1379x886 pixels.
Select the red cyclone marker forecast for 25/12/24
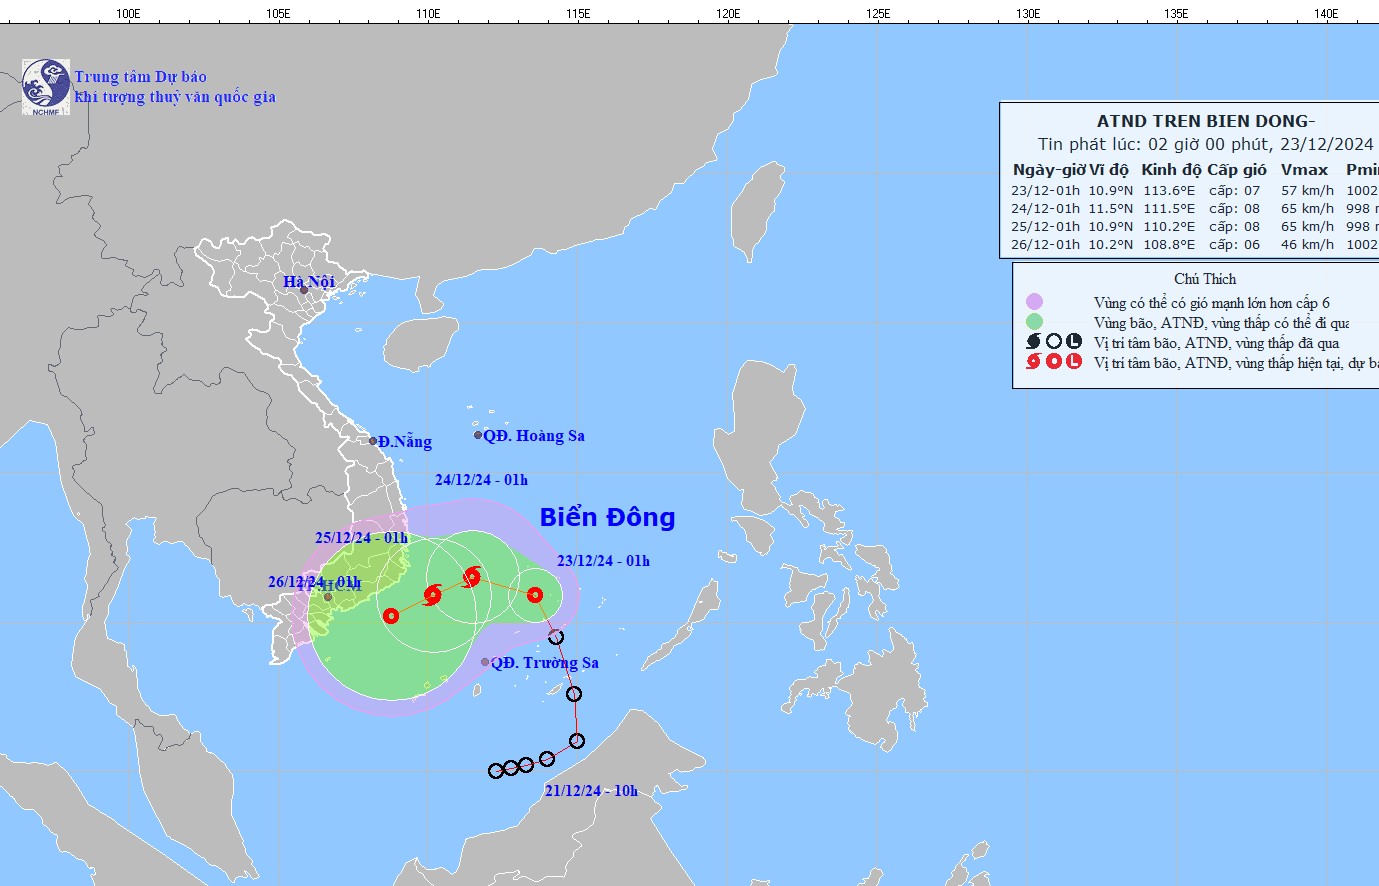click(432, 595)
